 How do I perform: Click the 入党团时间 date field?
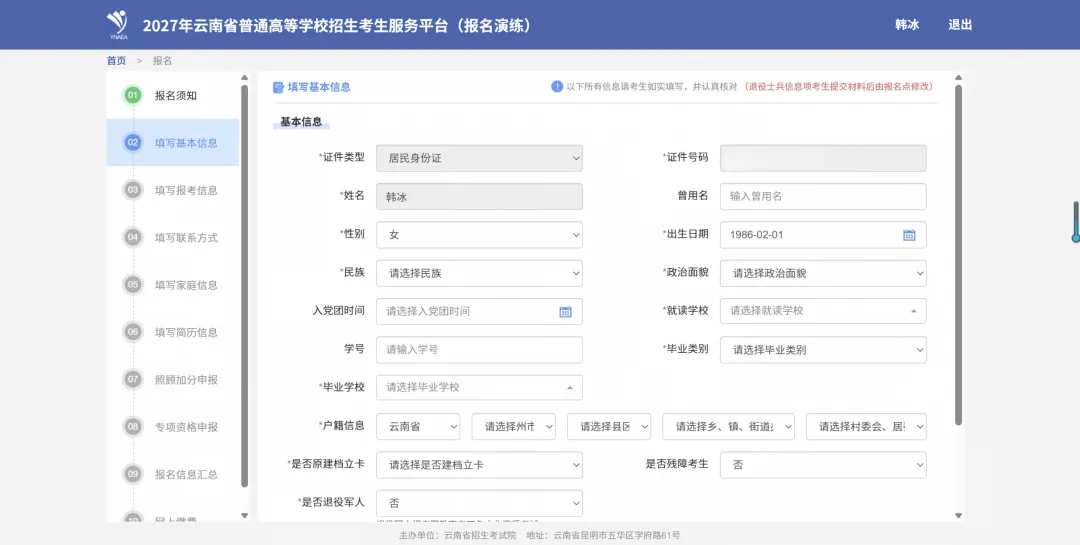pos(479,311)
